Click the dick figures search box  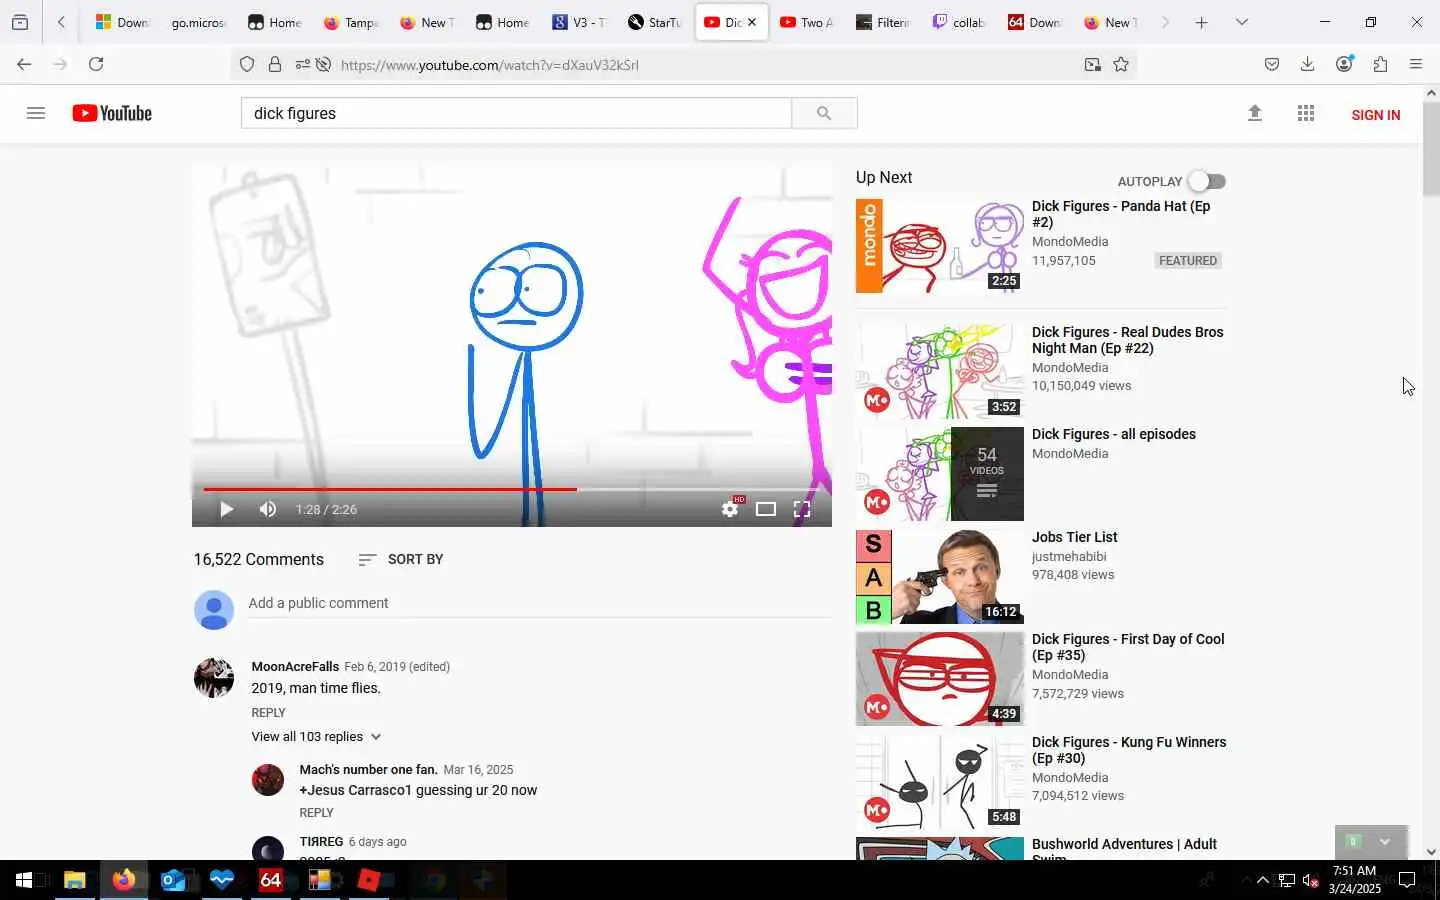click(516, 113)
